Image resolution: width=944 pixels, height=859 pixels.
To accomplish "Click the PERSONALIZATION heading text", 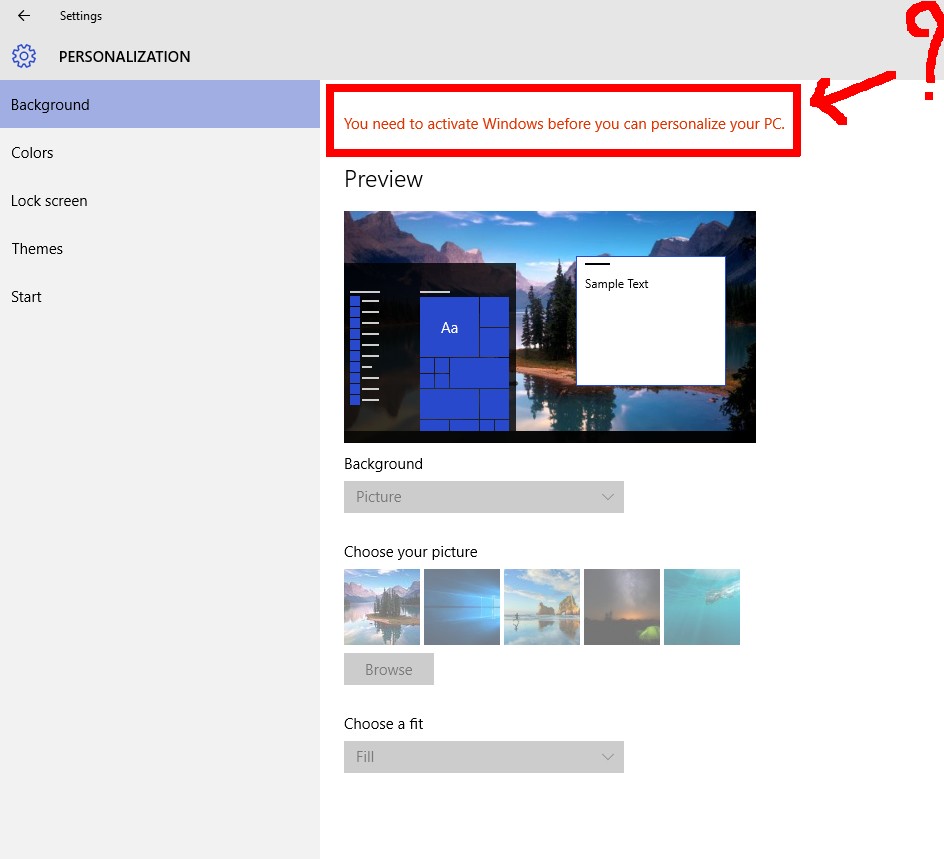I will click(124, 57).
